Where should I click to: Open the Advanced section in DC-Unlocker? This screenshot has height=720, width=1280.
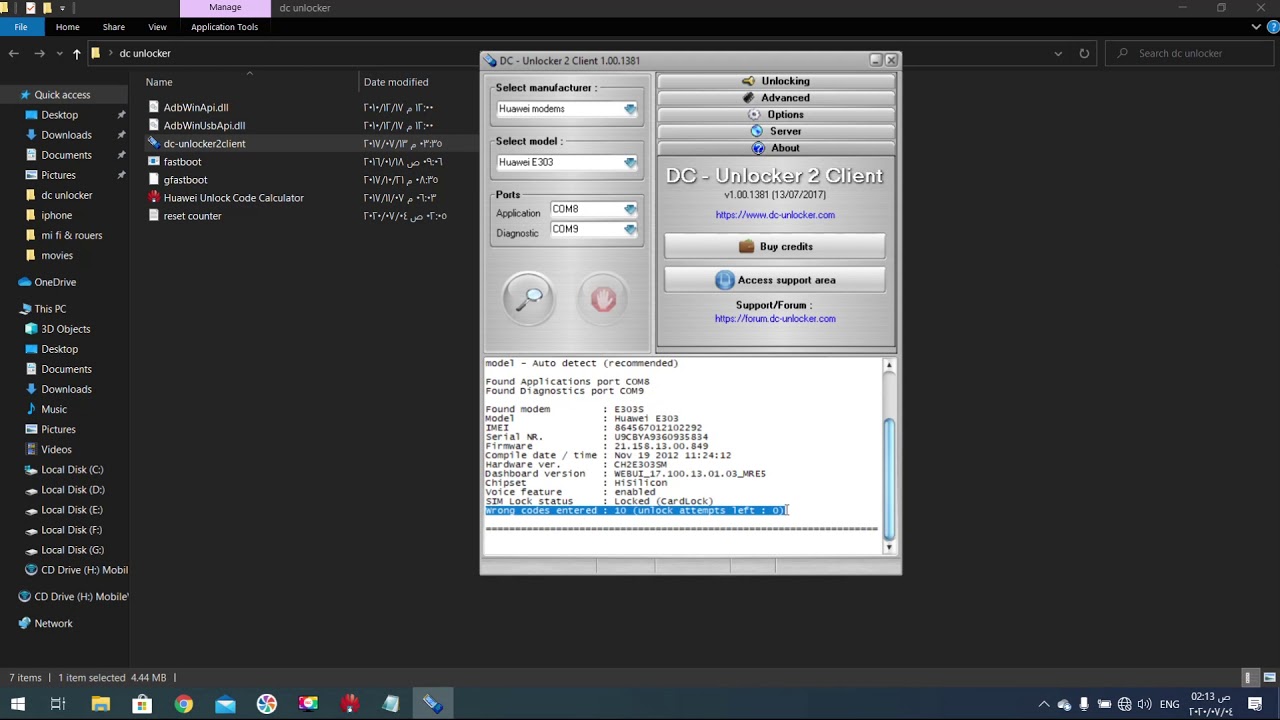[776, 98]
